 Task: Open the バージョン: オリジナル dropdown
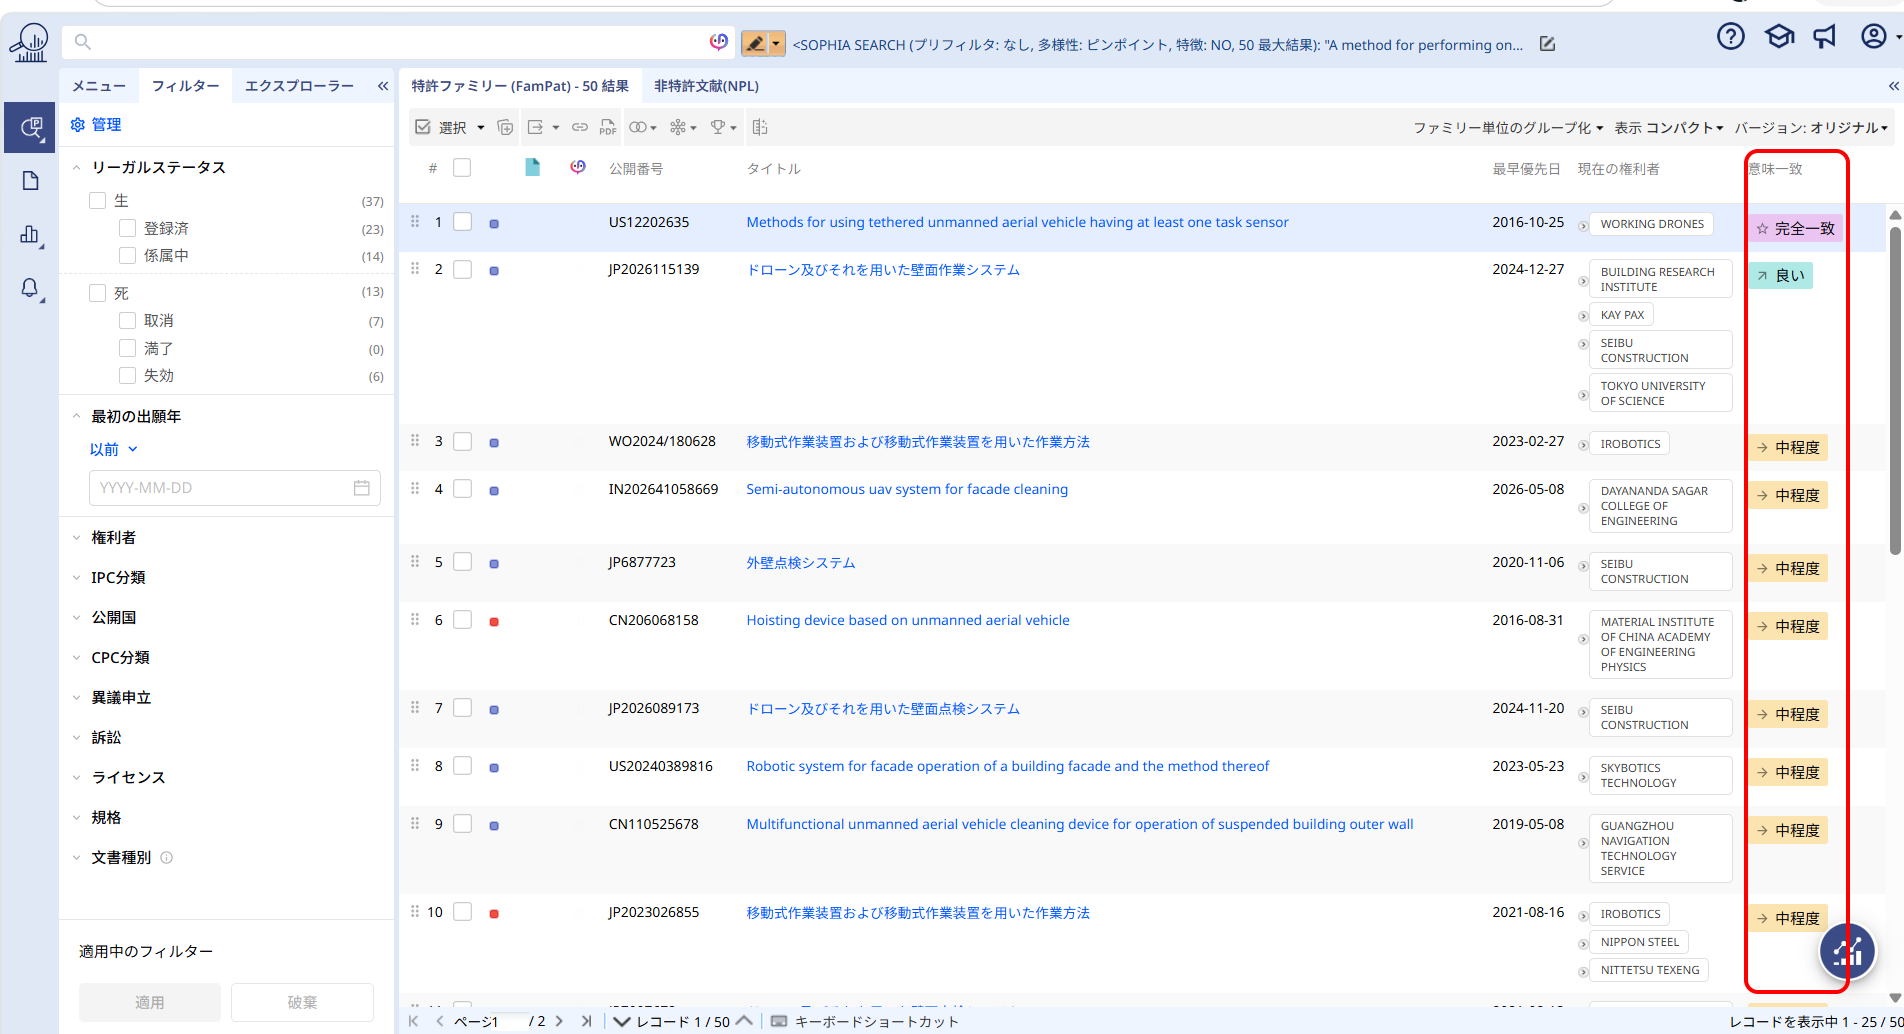tap(1811, 127)
